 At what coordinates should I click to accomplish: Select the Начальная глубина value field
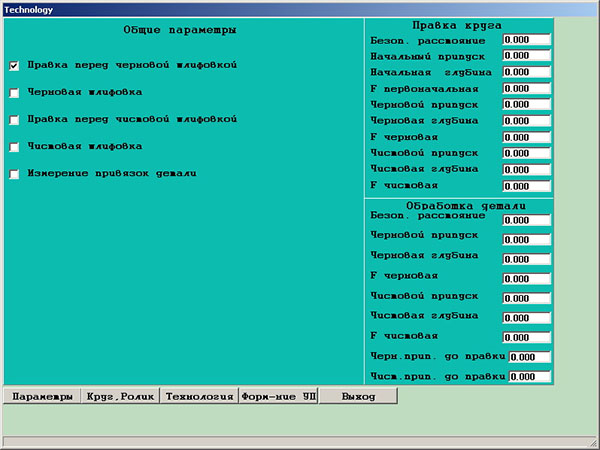pyautogui.click(x=527, y=72)
